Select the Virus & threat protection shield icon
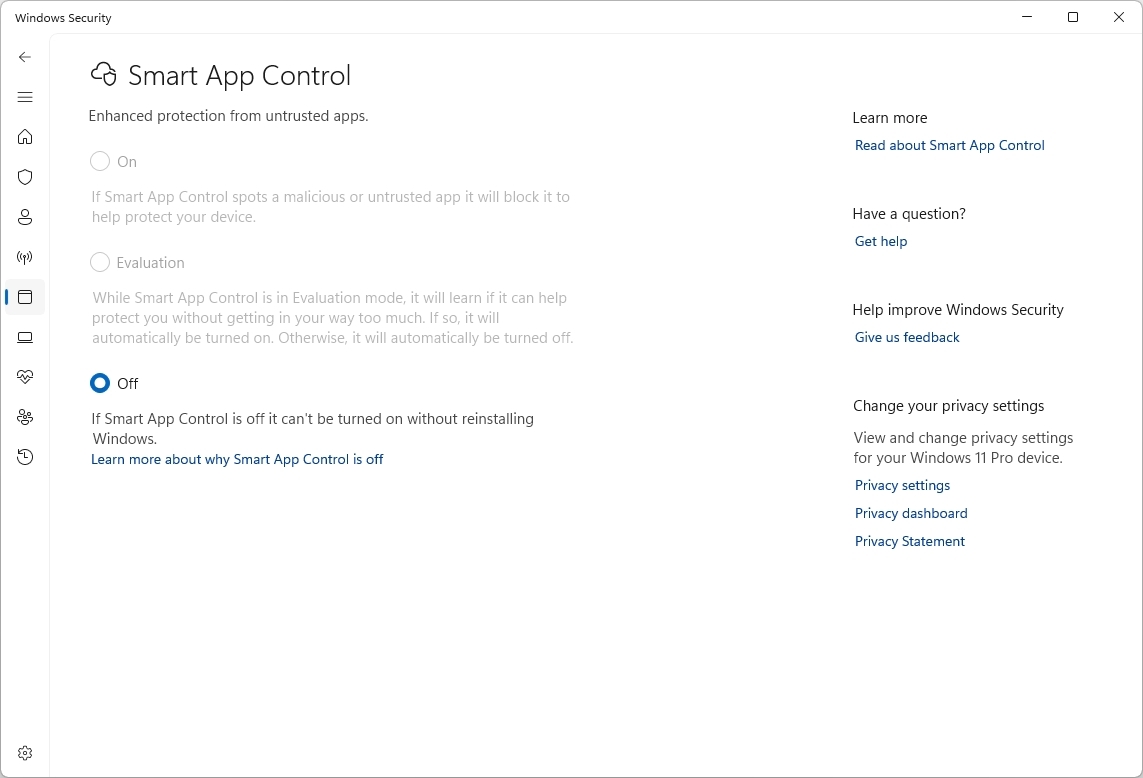 coord(24,177)
